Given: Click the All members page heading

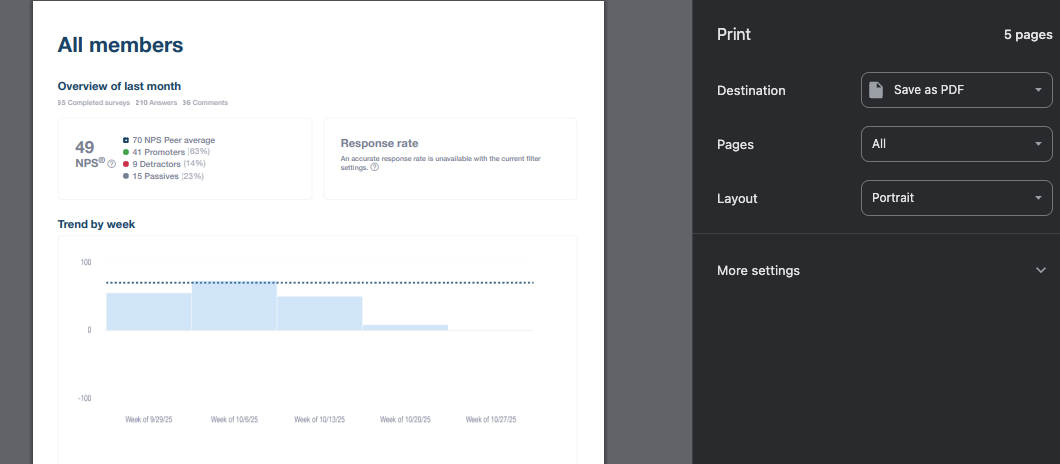Looking at the screenshot, I should 120,45.
